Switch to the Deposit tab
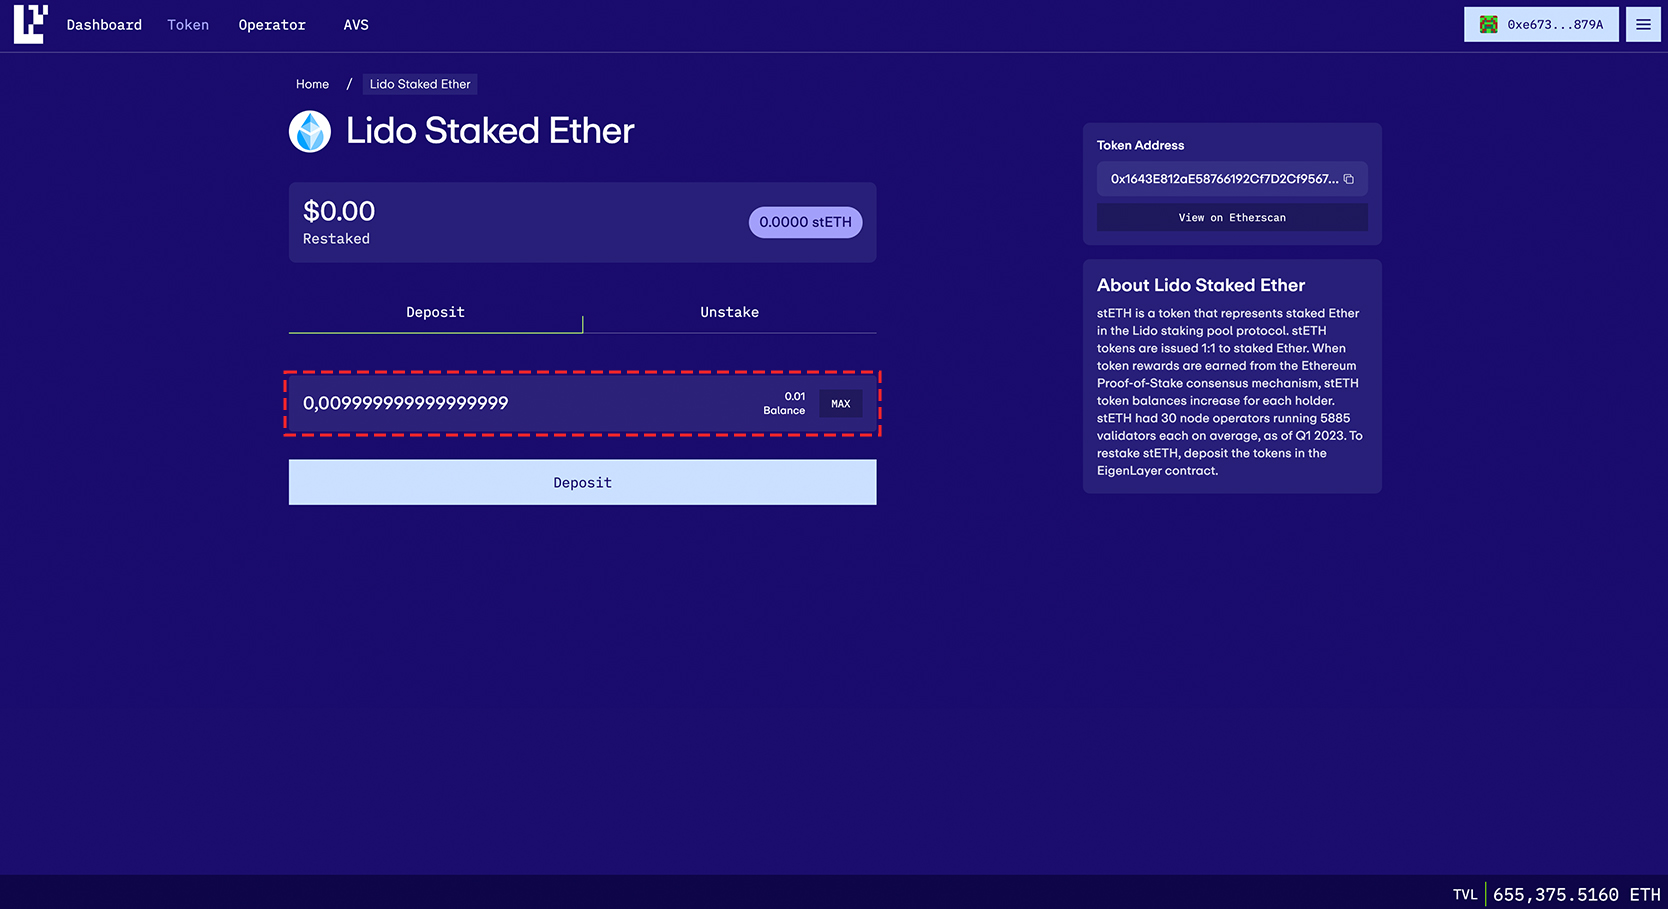This screenshot has width=1668, height=909. 435,312
